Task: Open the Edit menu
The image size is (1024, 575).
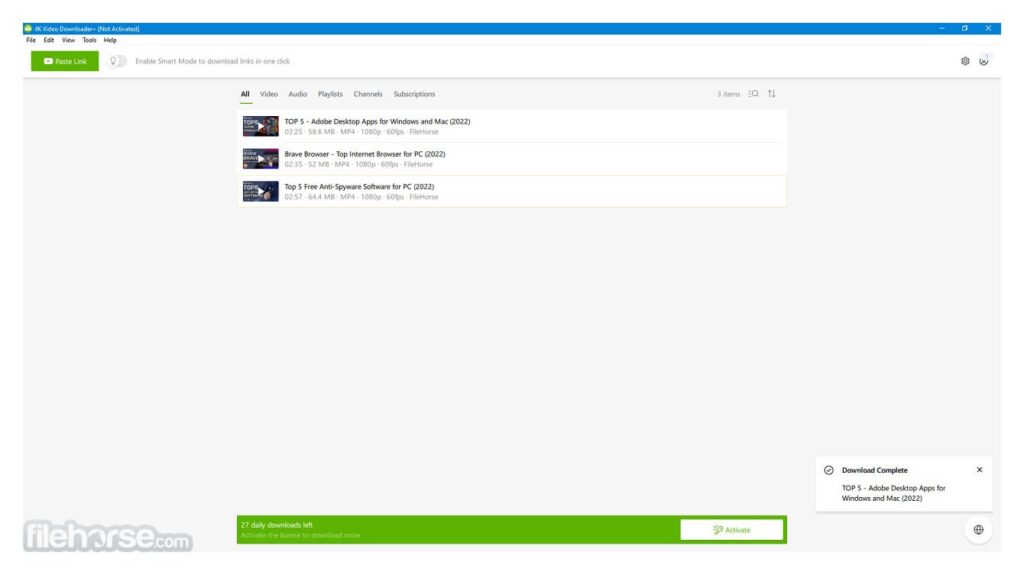Action: coord(49,40)
